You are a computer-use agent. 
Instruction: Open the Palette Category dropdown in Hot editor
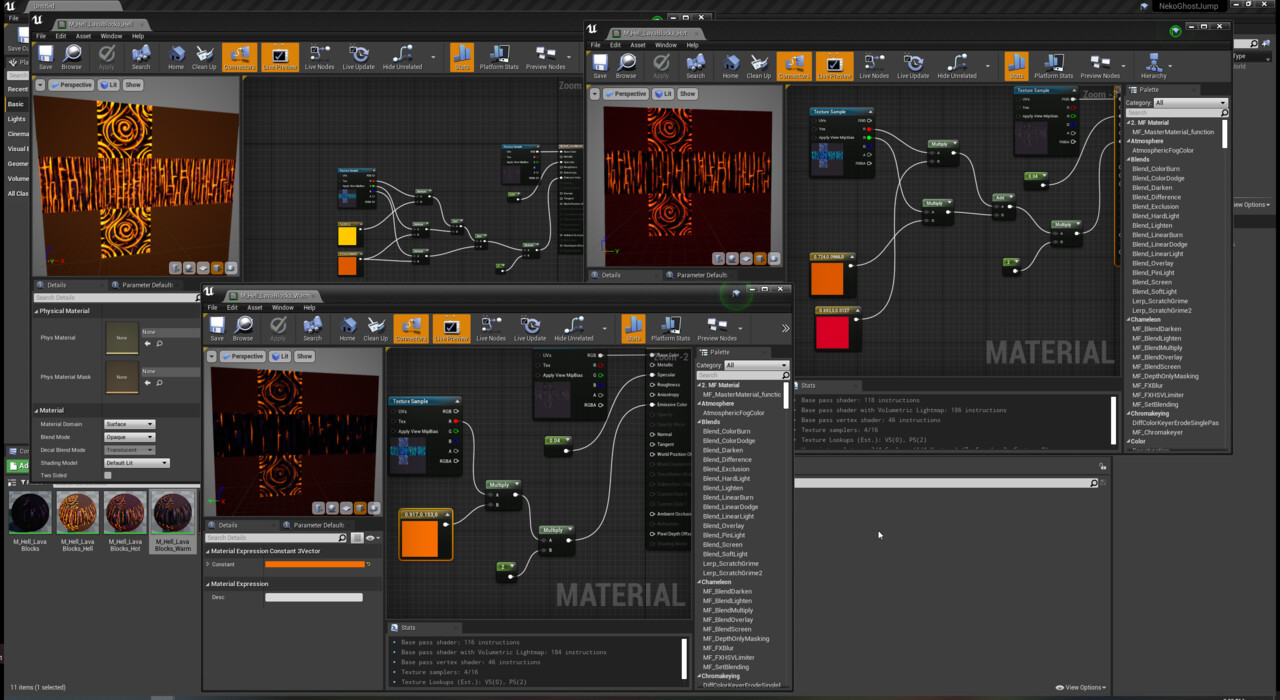[x=1190, y=103]
